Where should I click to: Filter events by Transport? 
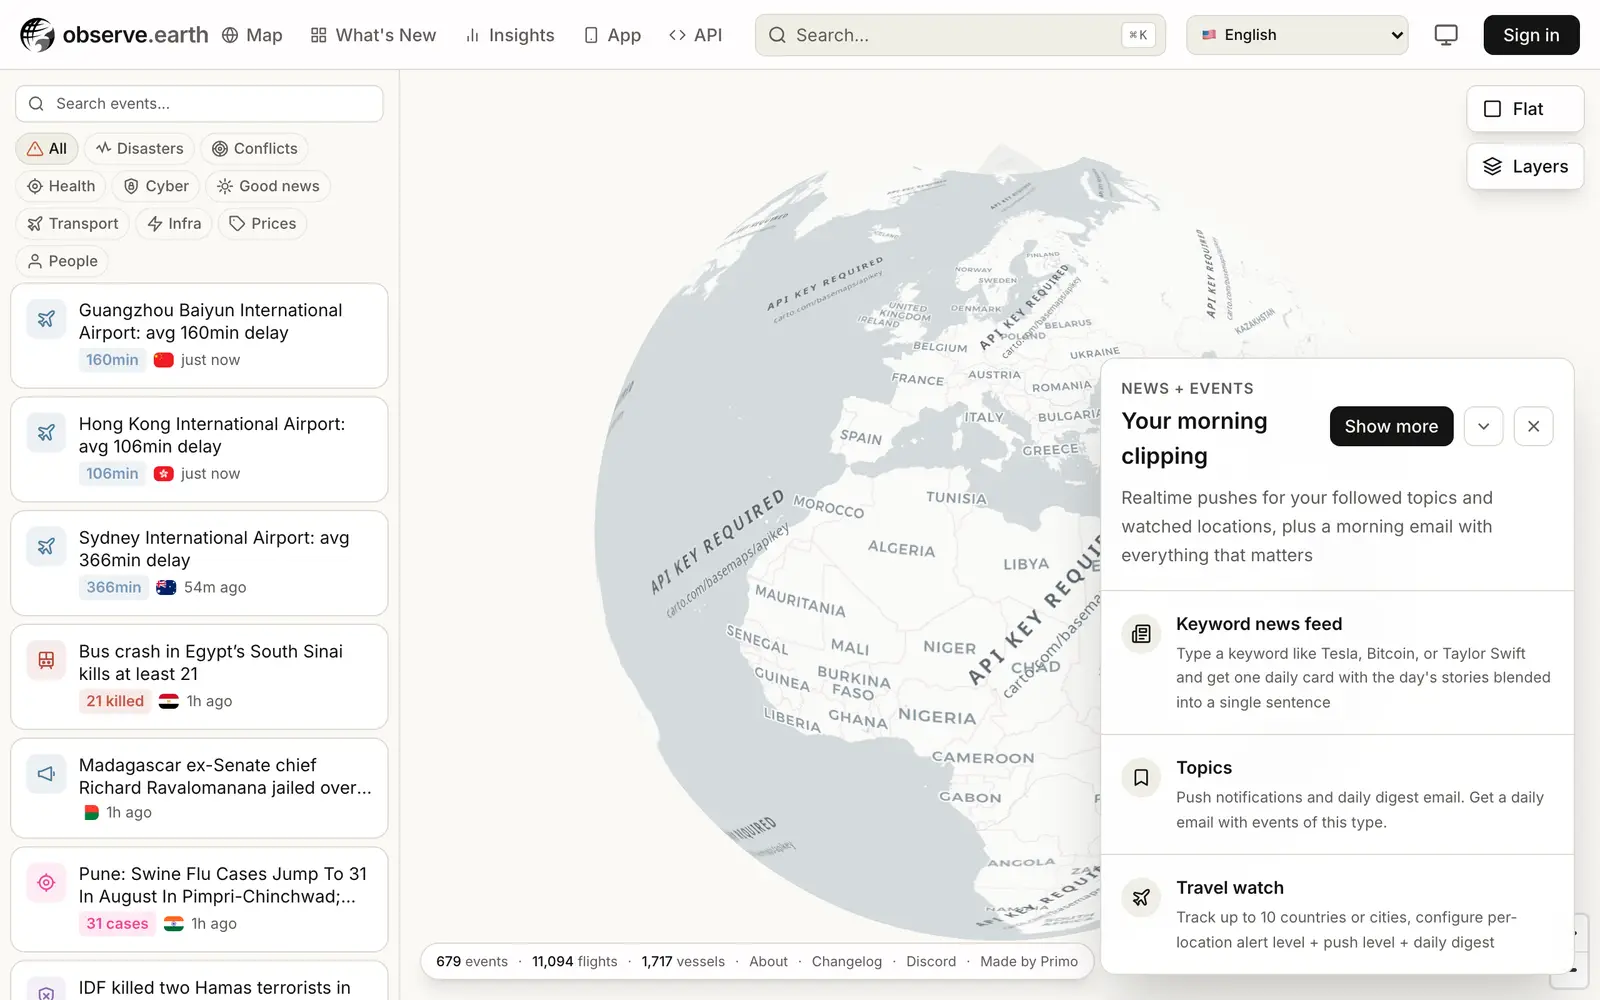click(x=72, y=224)
